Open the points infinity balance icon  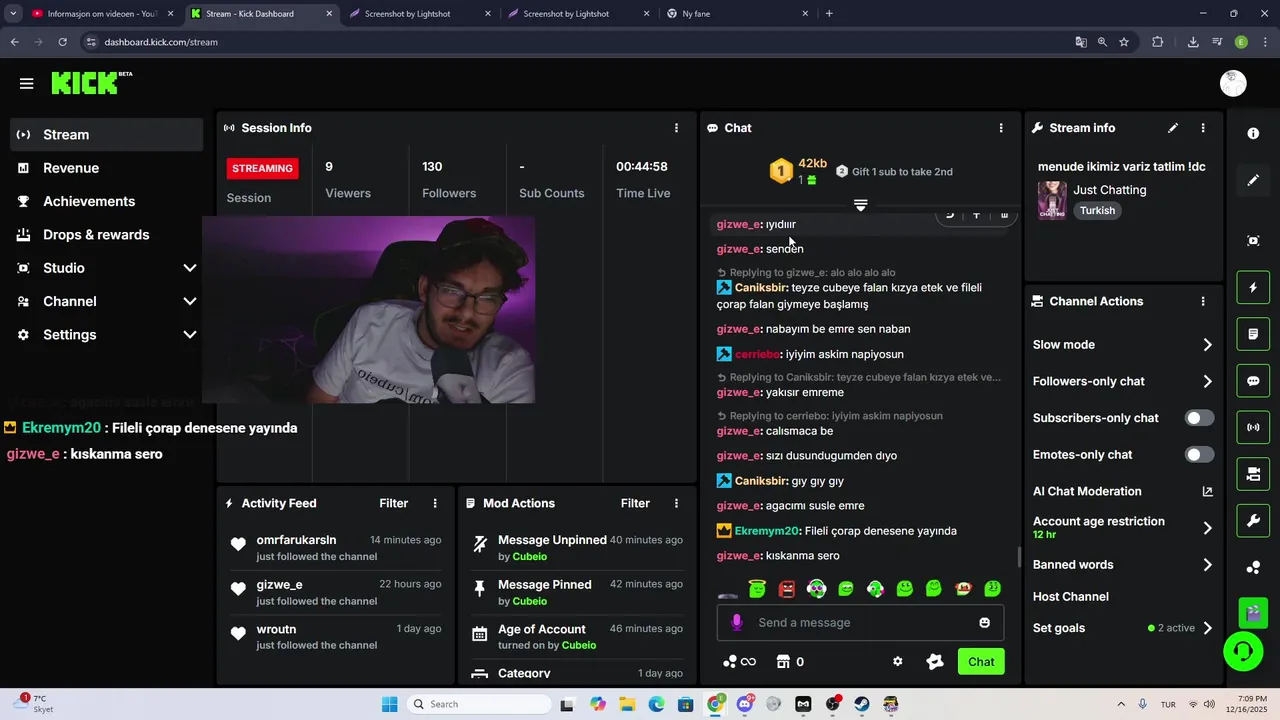tap(739, 661)
